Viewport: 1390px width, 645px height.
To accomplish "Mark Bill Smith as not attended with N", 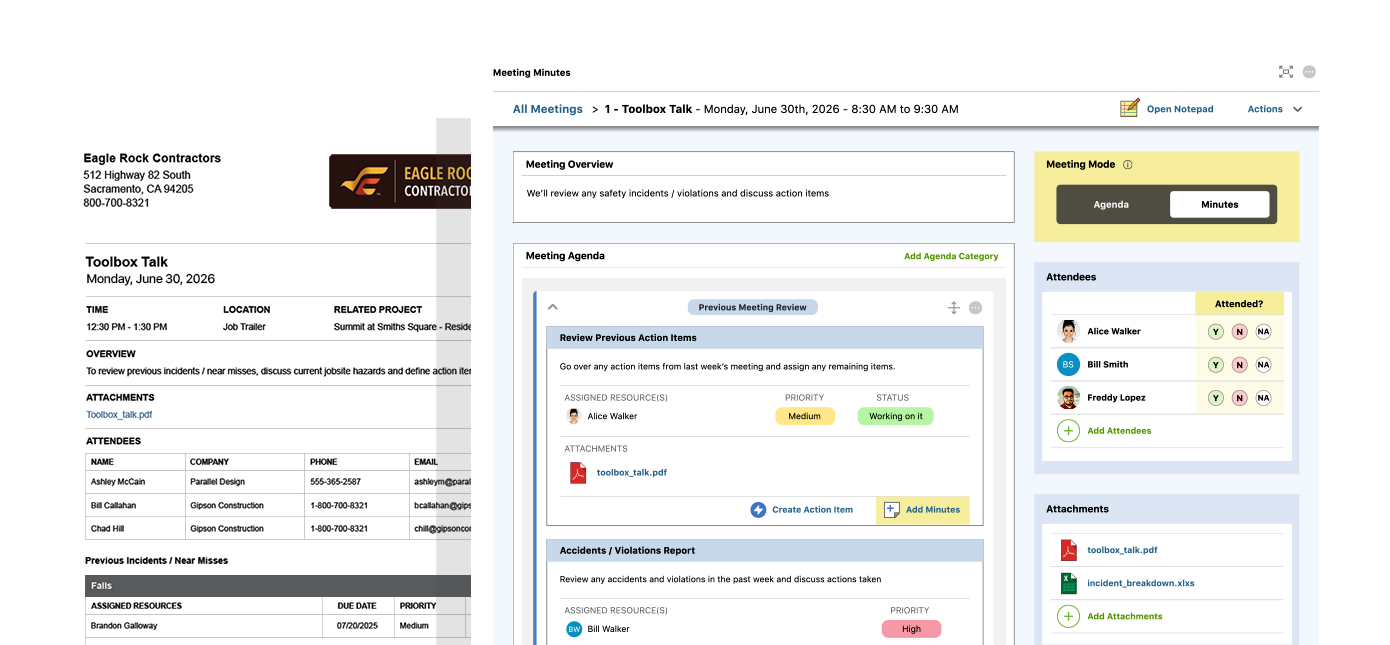I will coord(1239,364).
